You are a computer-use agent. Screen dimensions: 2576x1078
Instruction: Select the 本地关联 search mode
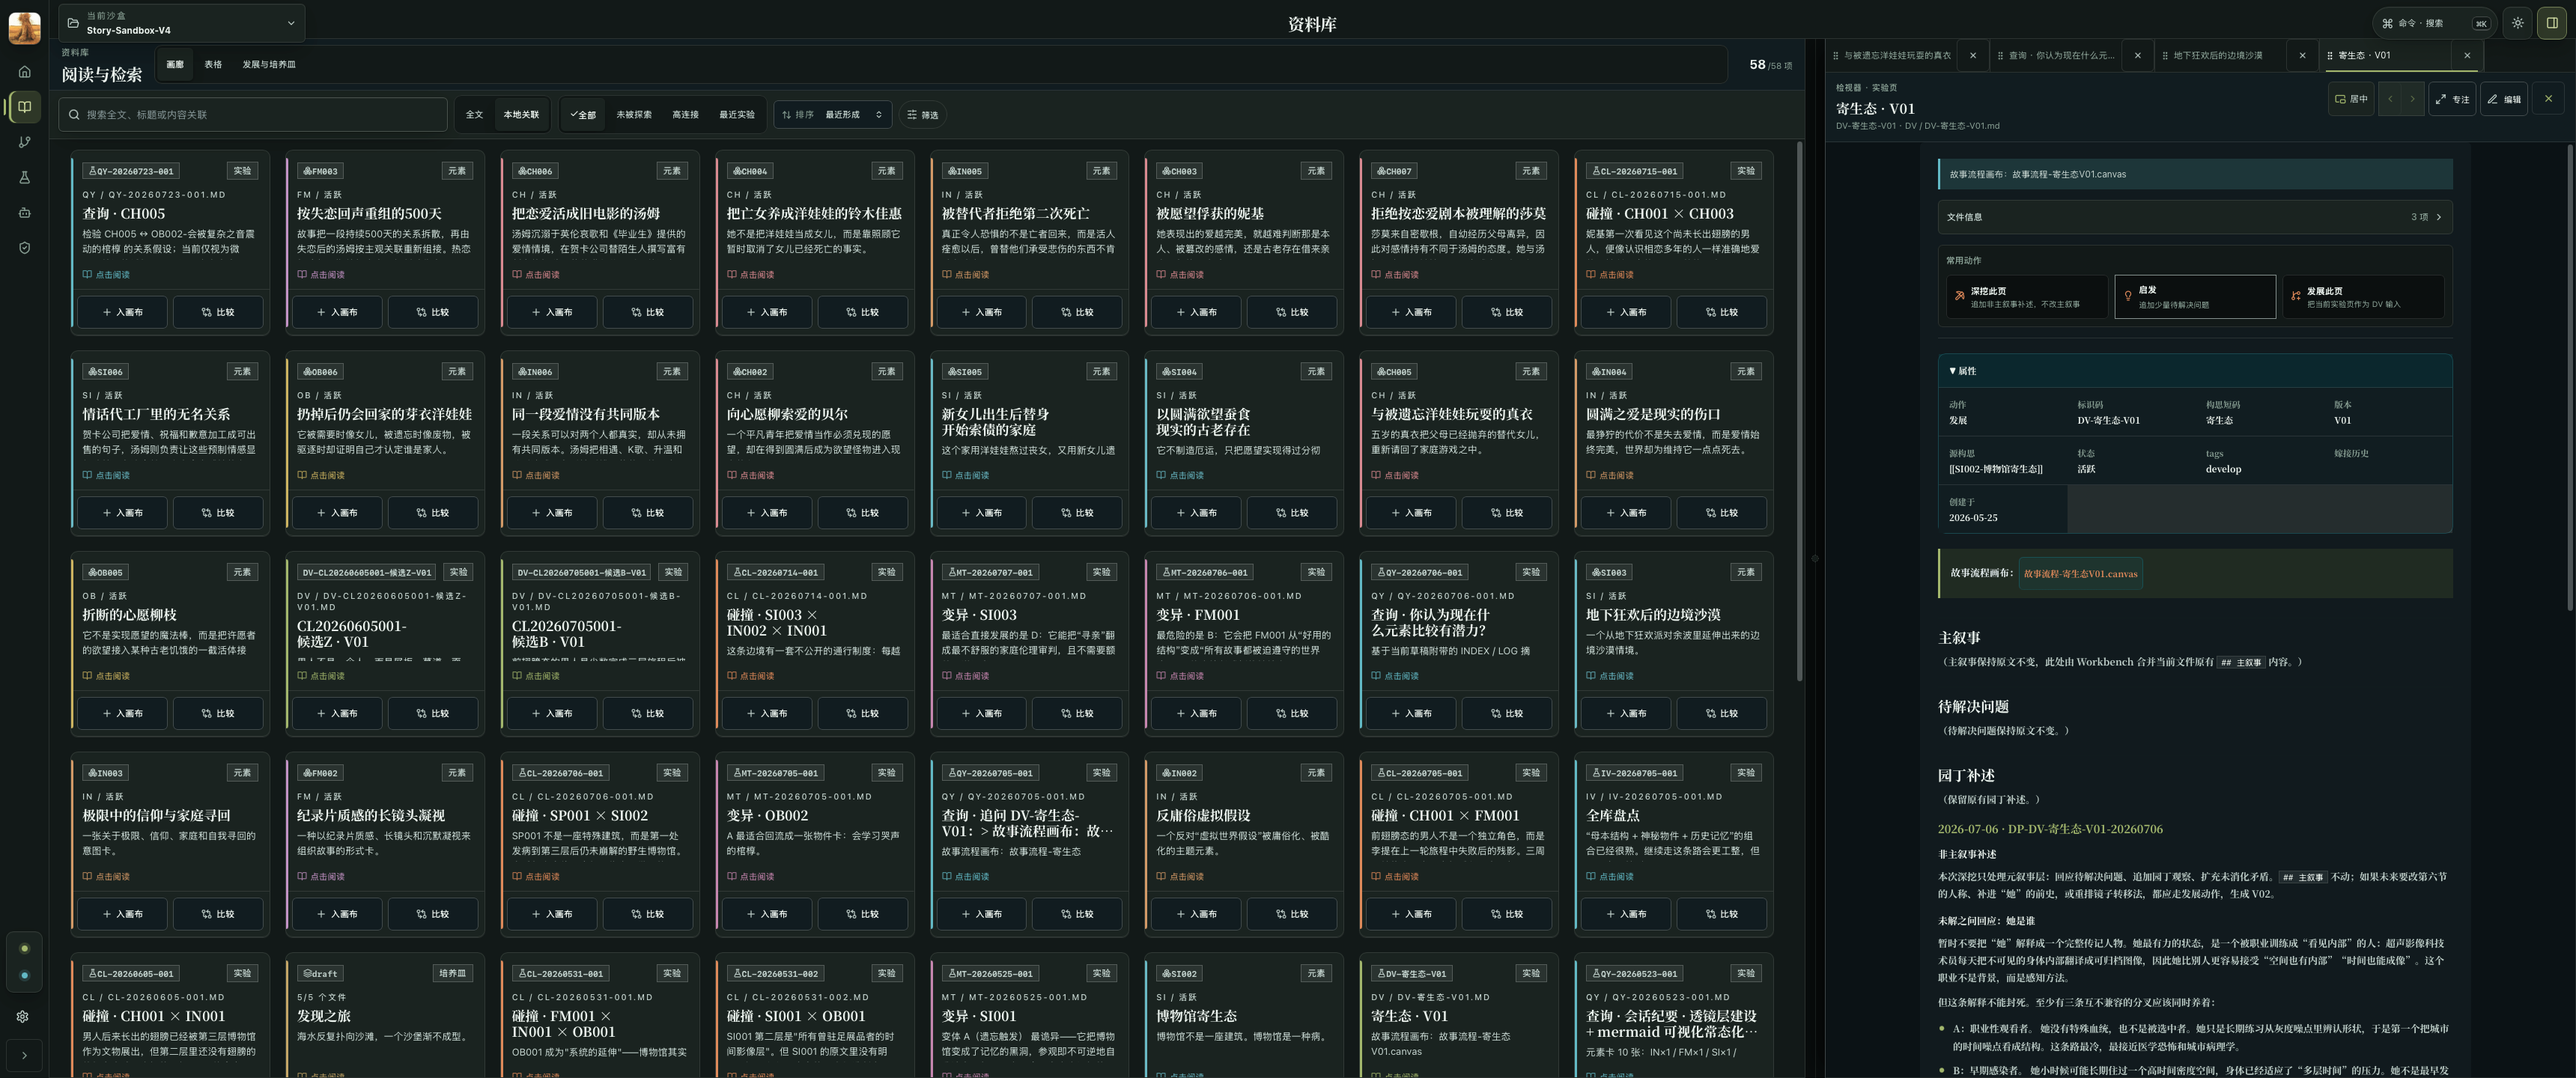[521, 115]
